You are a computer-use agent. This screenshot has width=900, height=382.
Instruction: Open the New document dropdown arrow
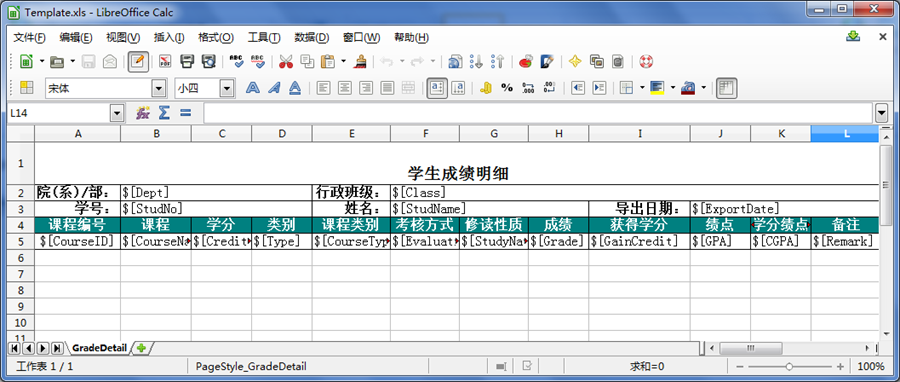pyautogui.click(x=42, y=61)
